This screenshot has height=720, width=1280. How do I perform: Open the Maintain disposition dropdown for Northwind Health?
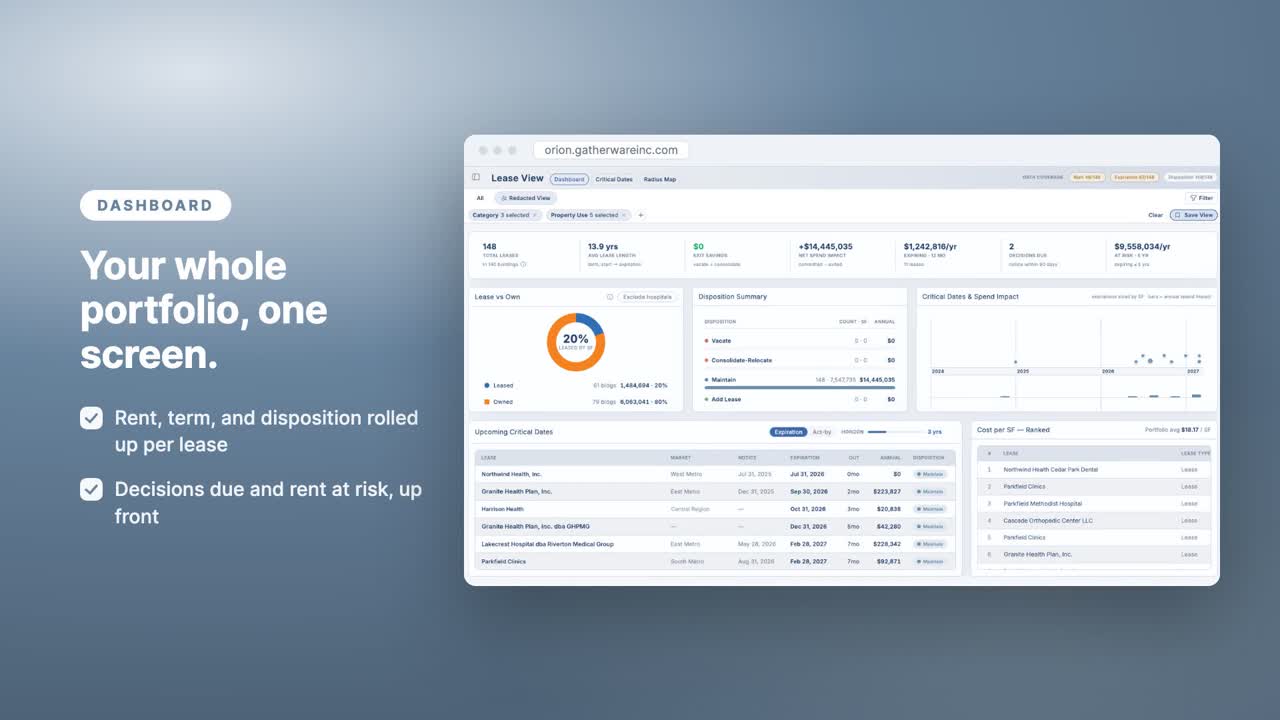930,474
